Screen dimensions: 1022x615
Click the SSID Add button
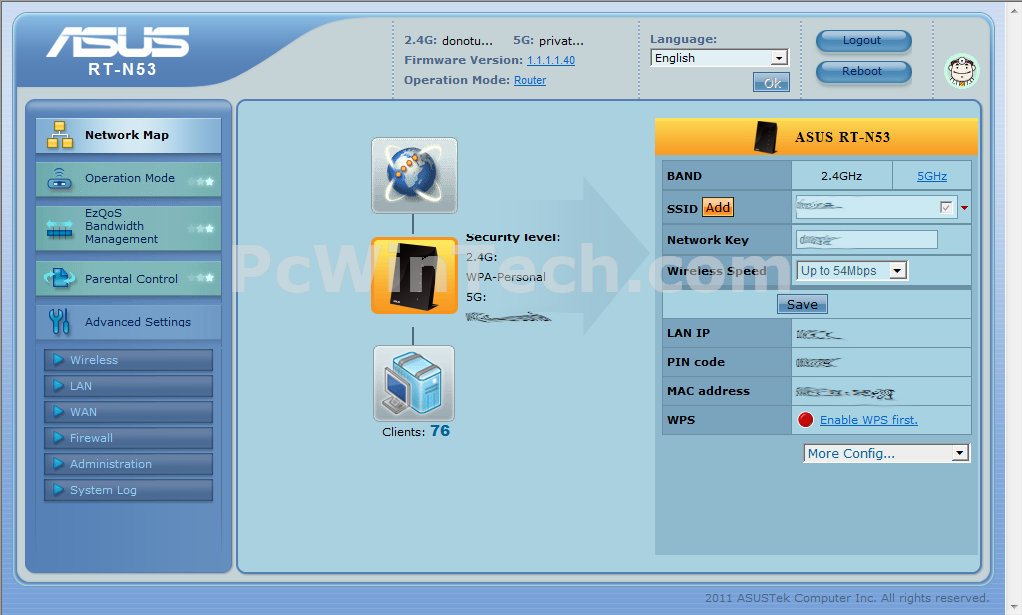tap(718, 207)
